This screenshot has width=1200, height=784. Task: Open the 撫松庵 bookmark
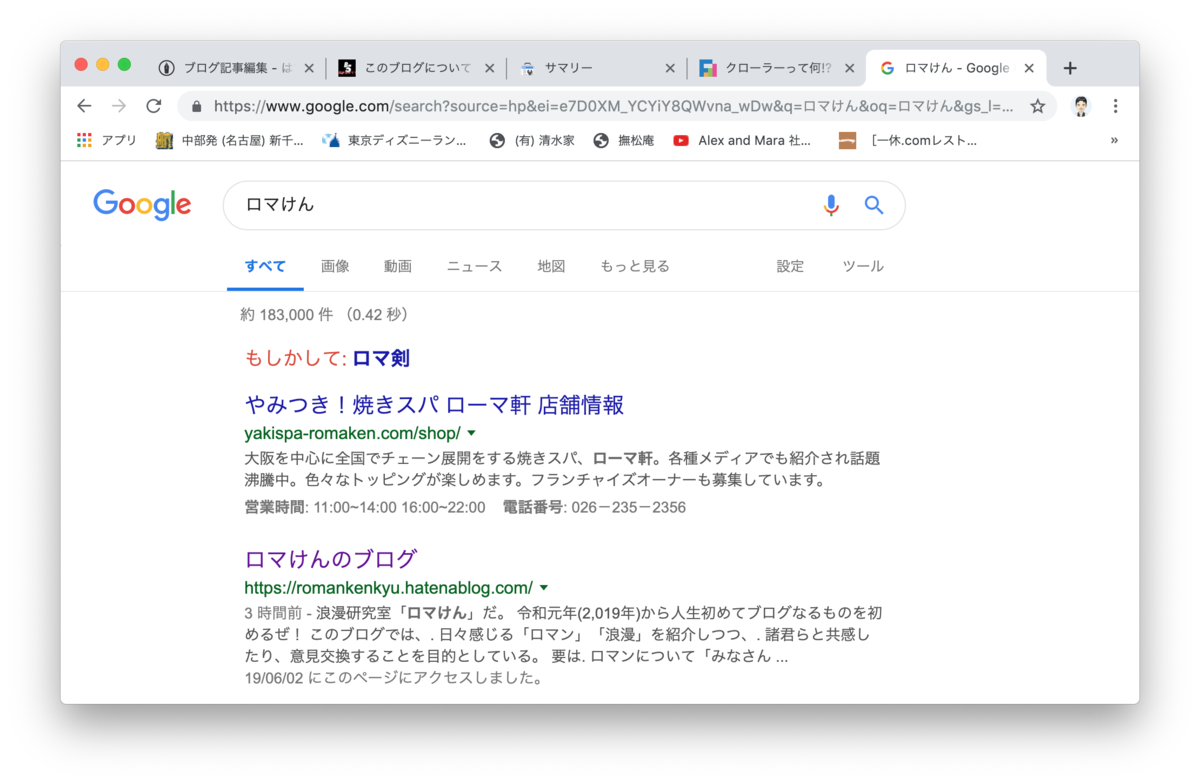624,140
